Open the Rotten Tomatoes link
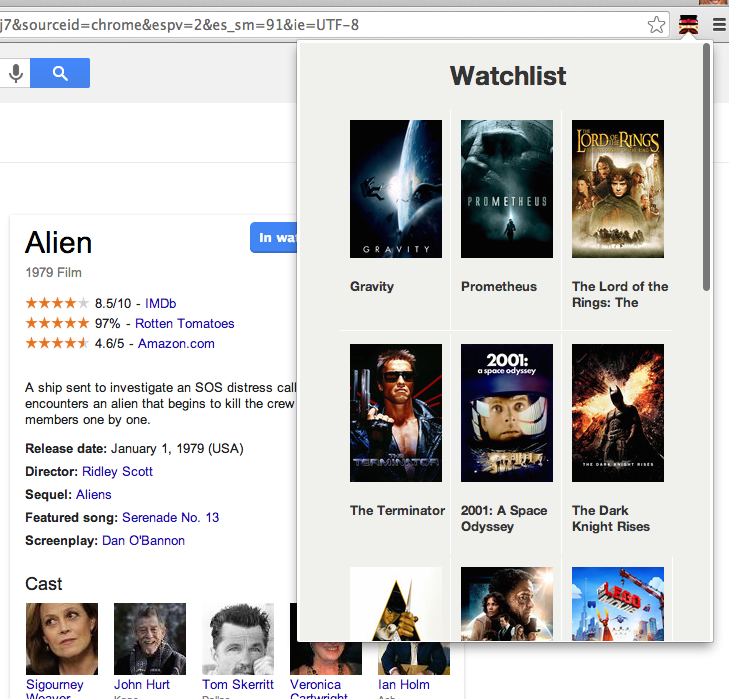729x699 pixels. 185,323
